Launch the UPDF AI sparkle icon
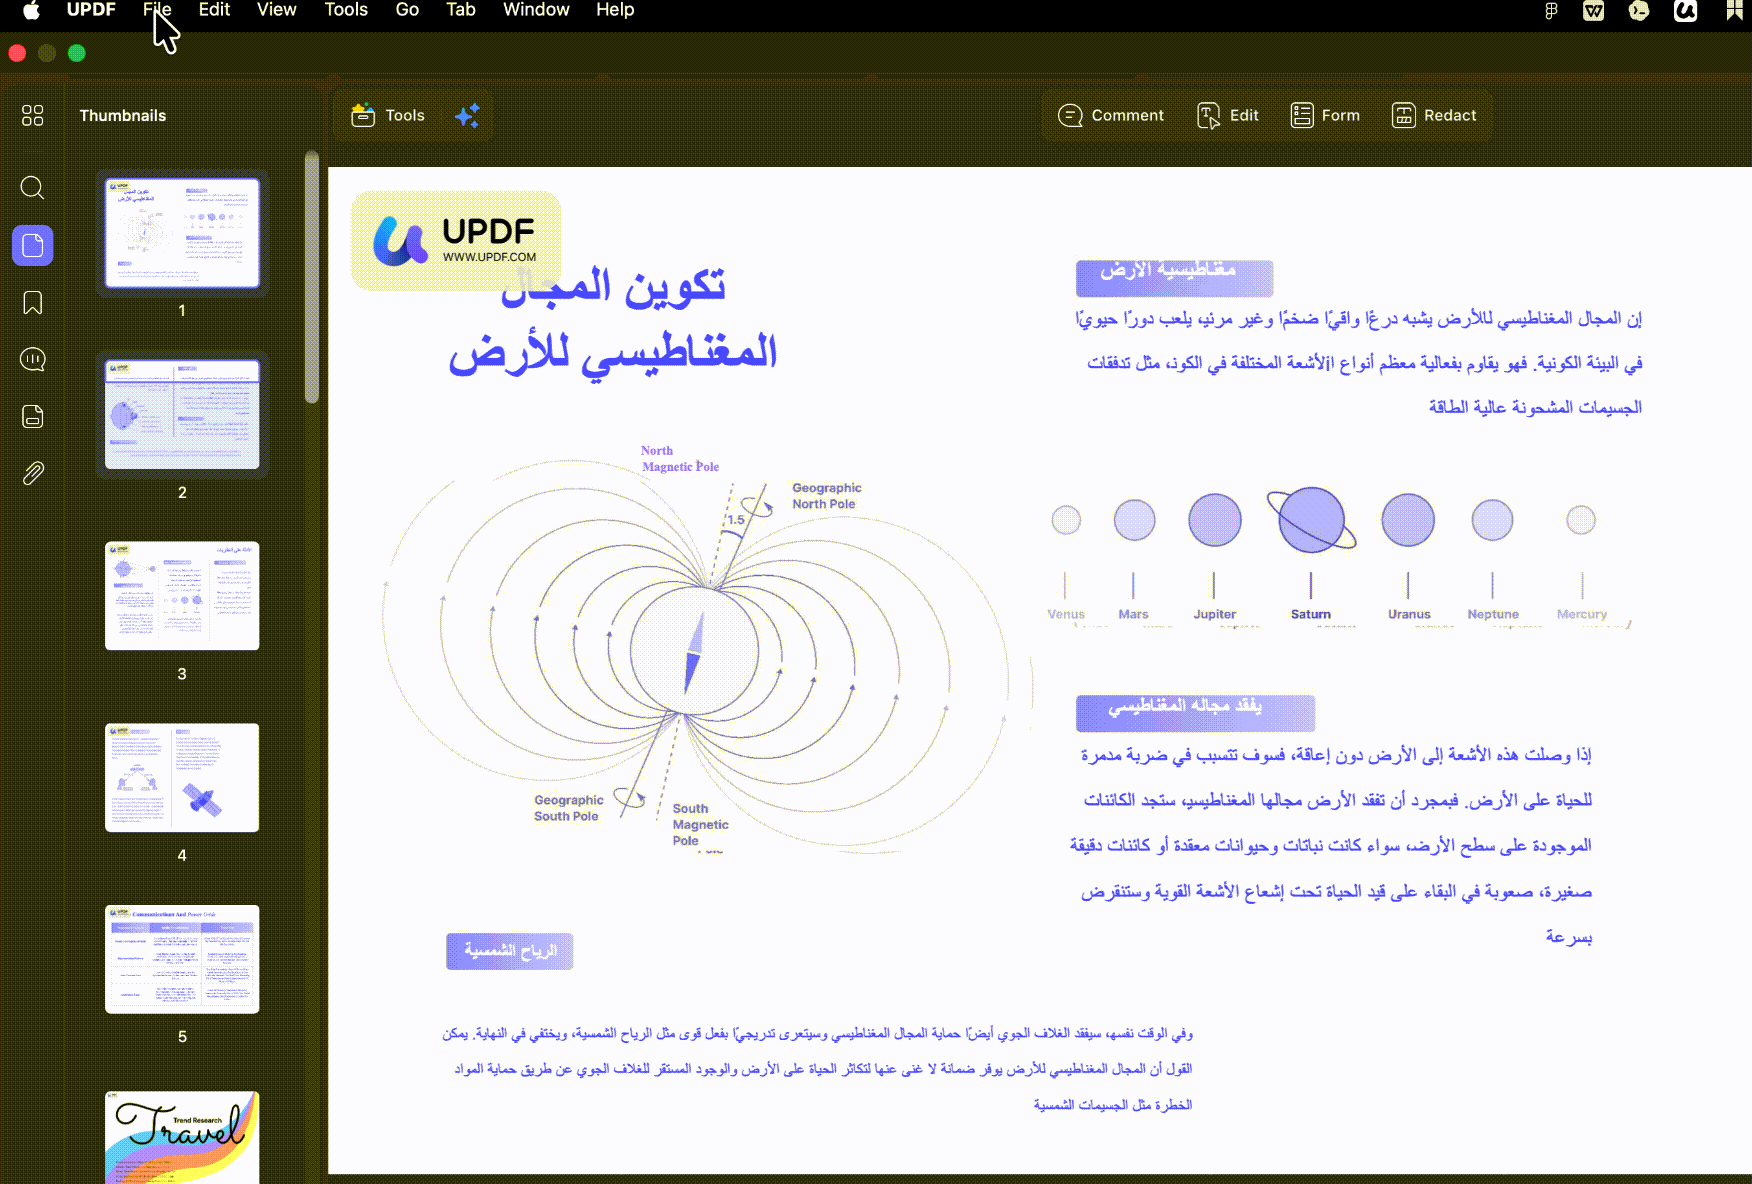 tap(467, 116)
